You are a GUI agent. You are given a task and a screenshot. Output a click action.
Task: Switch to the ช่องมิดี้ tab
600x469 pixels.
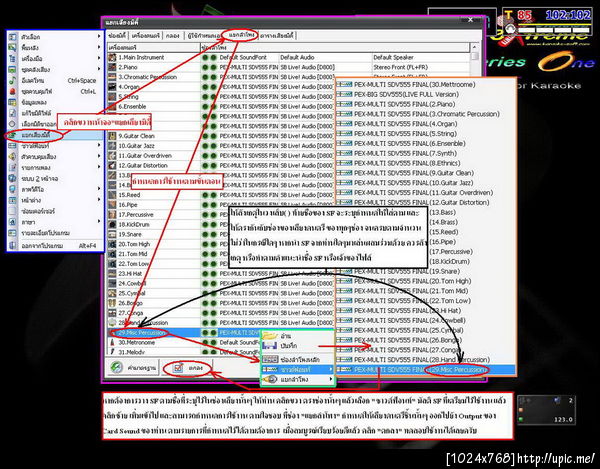tap(117, 36)
